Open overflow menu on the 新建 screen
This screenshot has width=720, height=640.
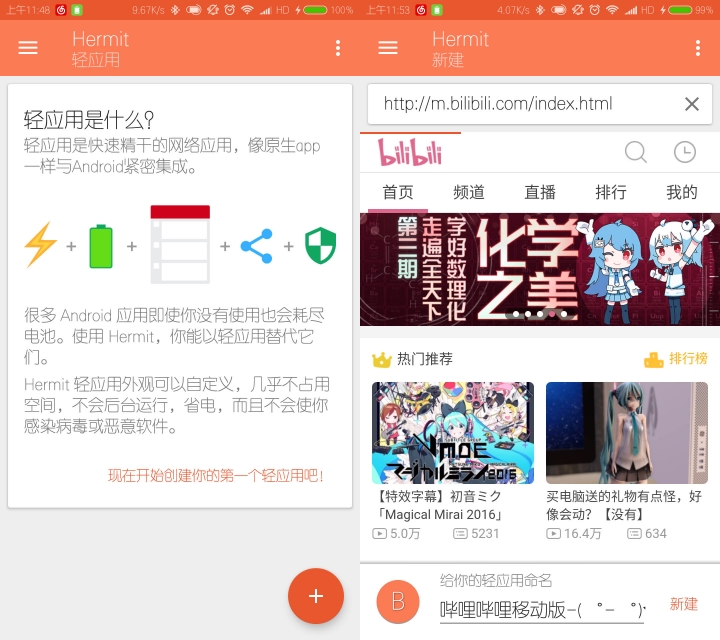pyautogui.click(x=698, y=48)
